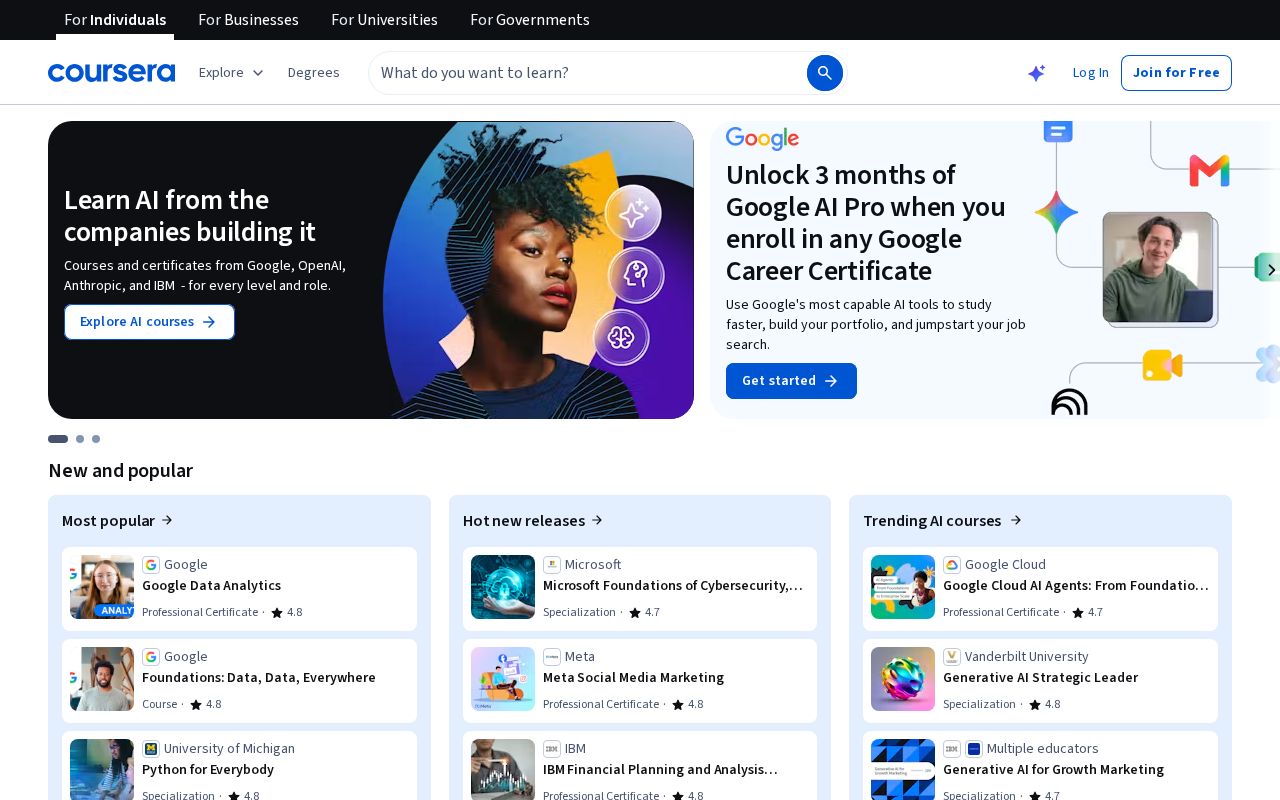Click the head-with-gears icon in AI banner
The height and width of the screenshot is (800, 1280).
(x=636, y=275)
